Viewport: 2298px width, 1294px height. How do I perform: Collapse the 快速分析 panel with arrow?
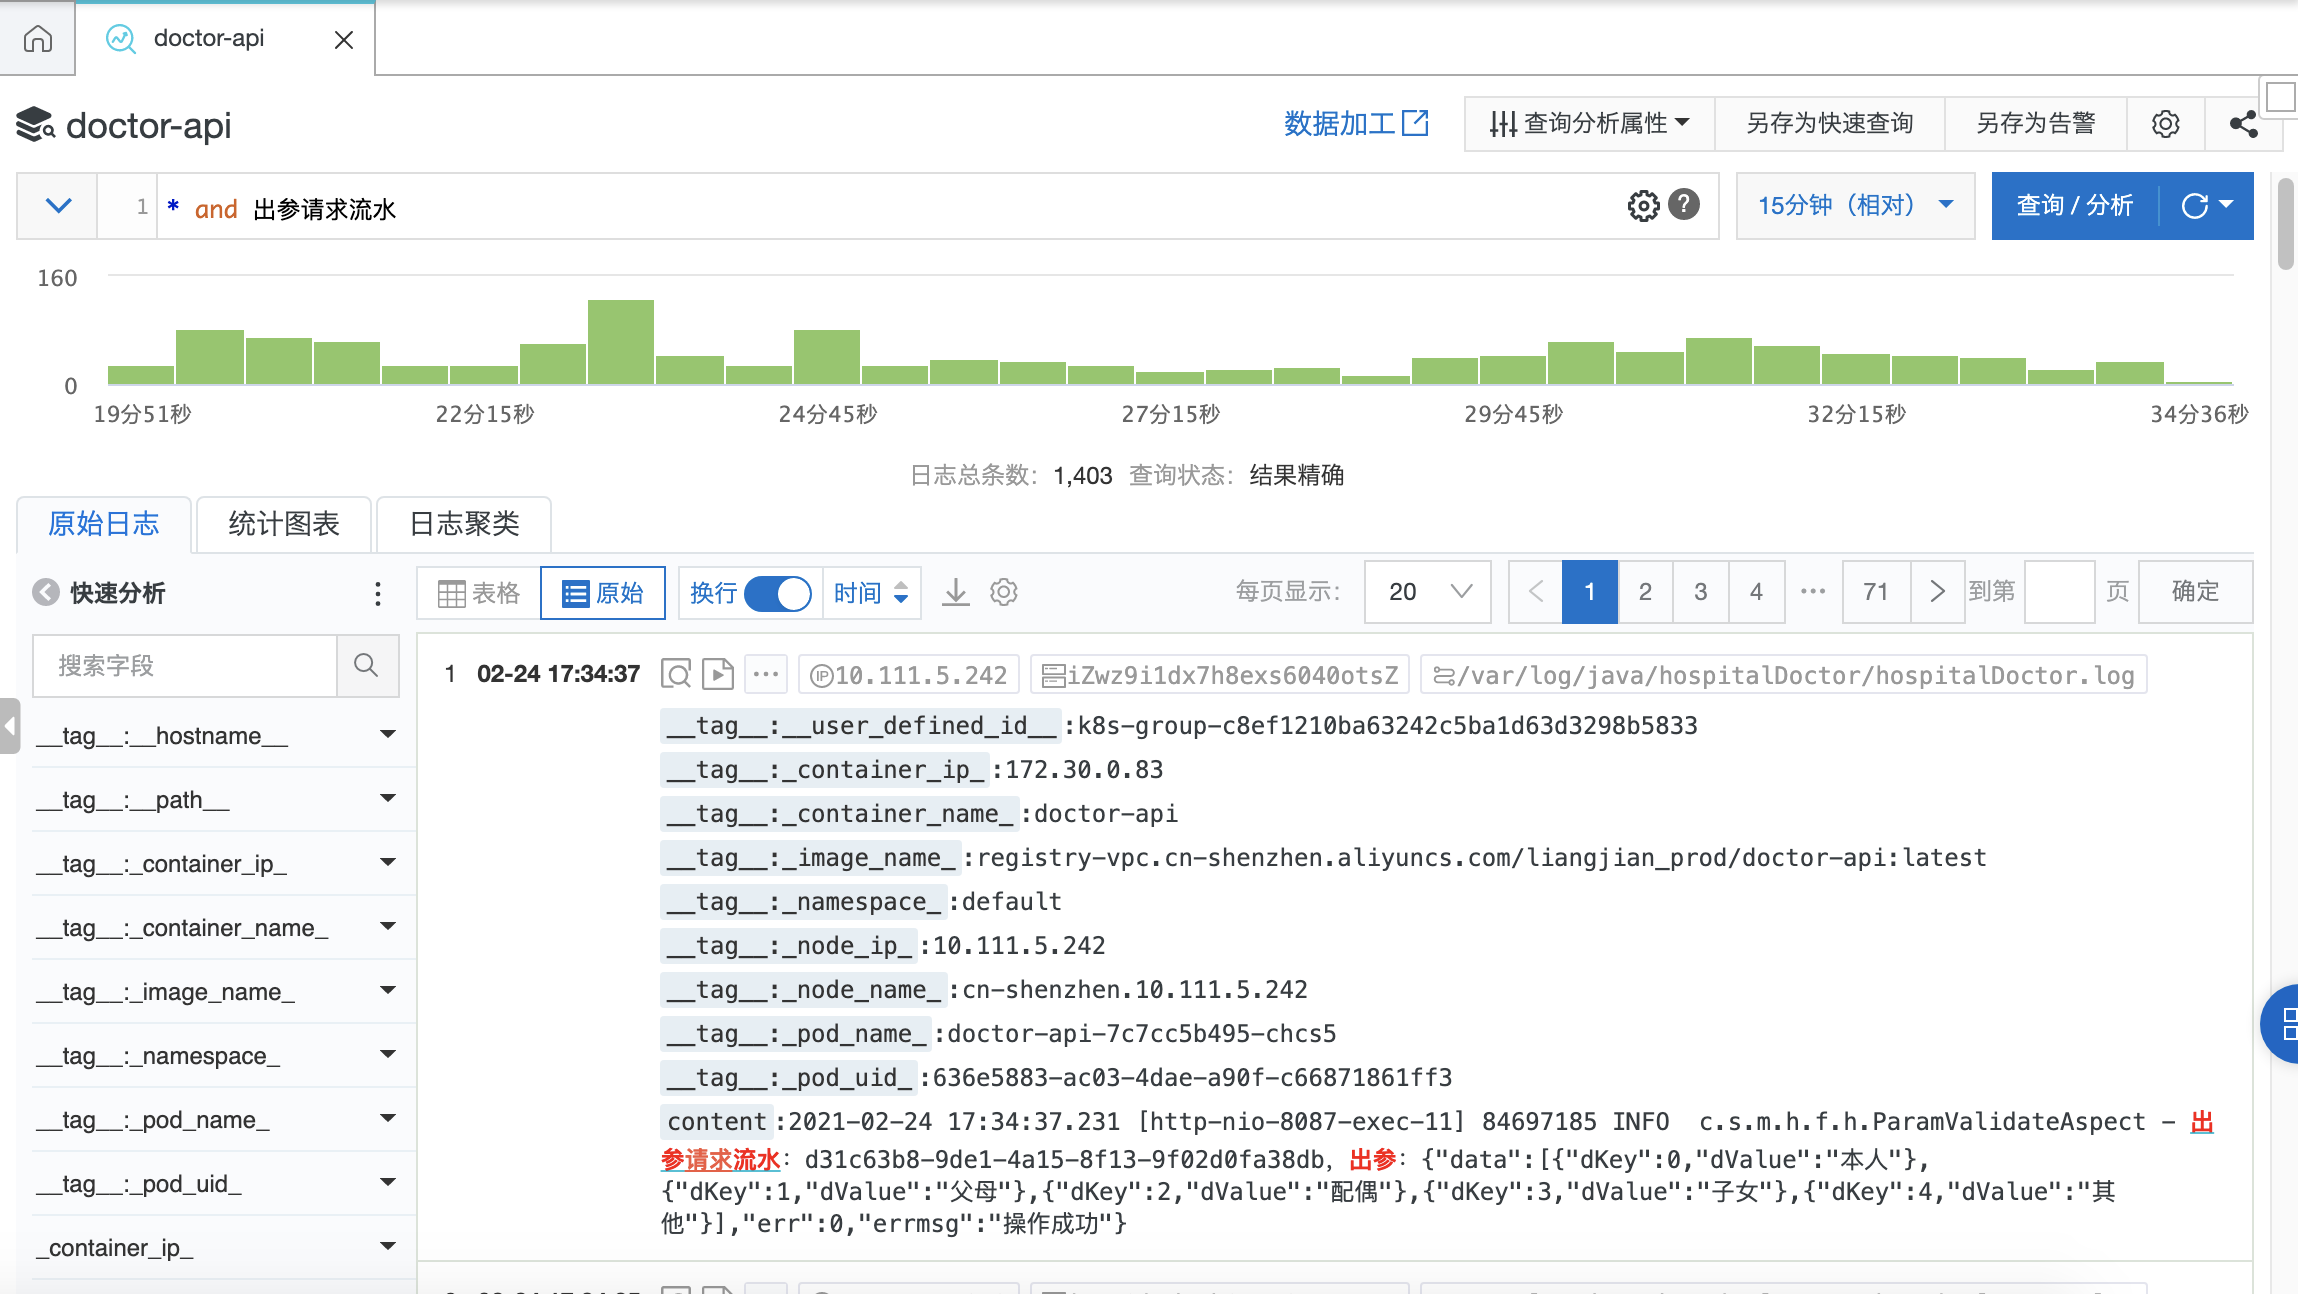tap(46, 593)
